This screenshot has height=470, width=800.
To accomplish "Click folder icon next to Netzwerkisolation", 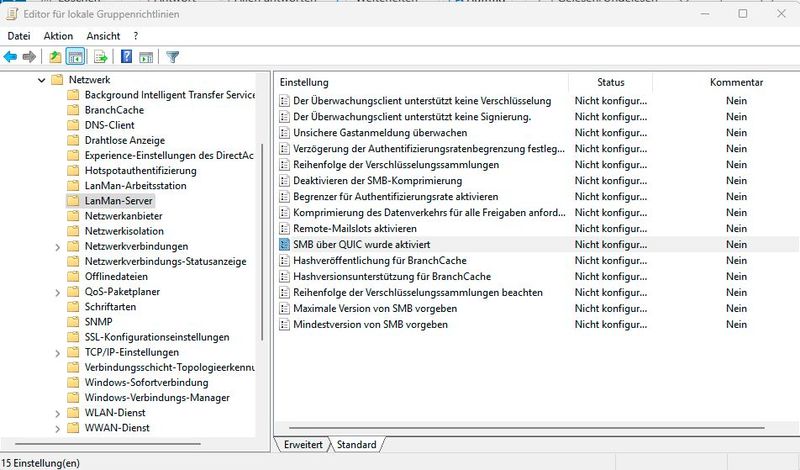I will pyautogui.click(x=73, y=231).
